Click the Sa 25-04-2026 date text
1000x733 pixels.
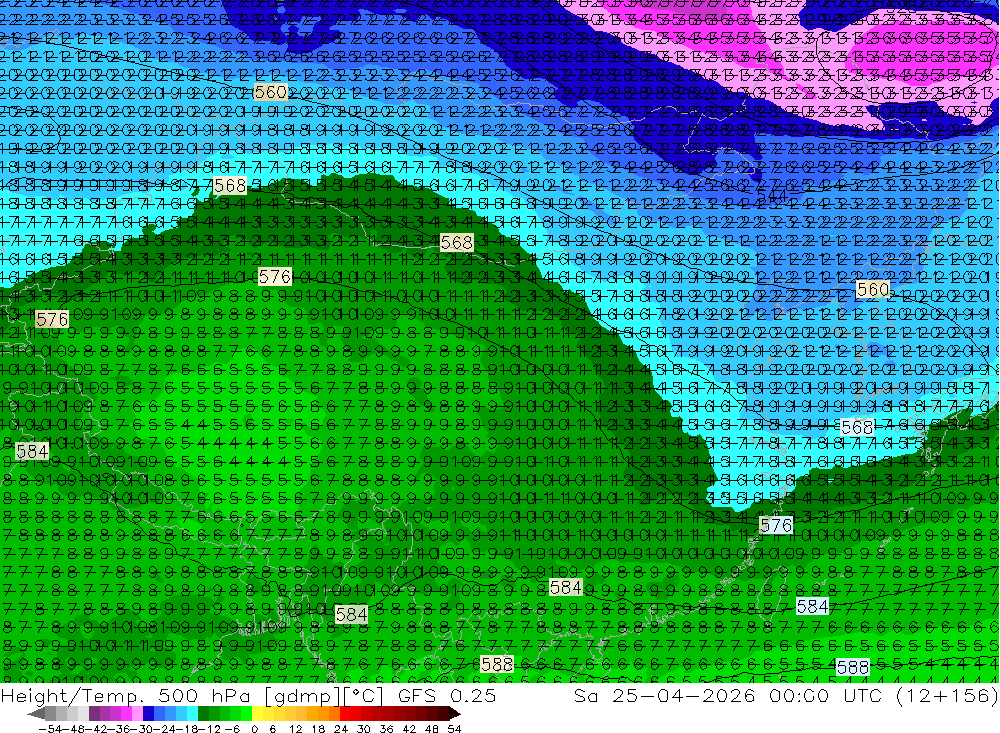click(665, 695)
